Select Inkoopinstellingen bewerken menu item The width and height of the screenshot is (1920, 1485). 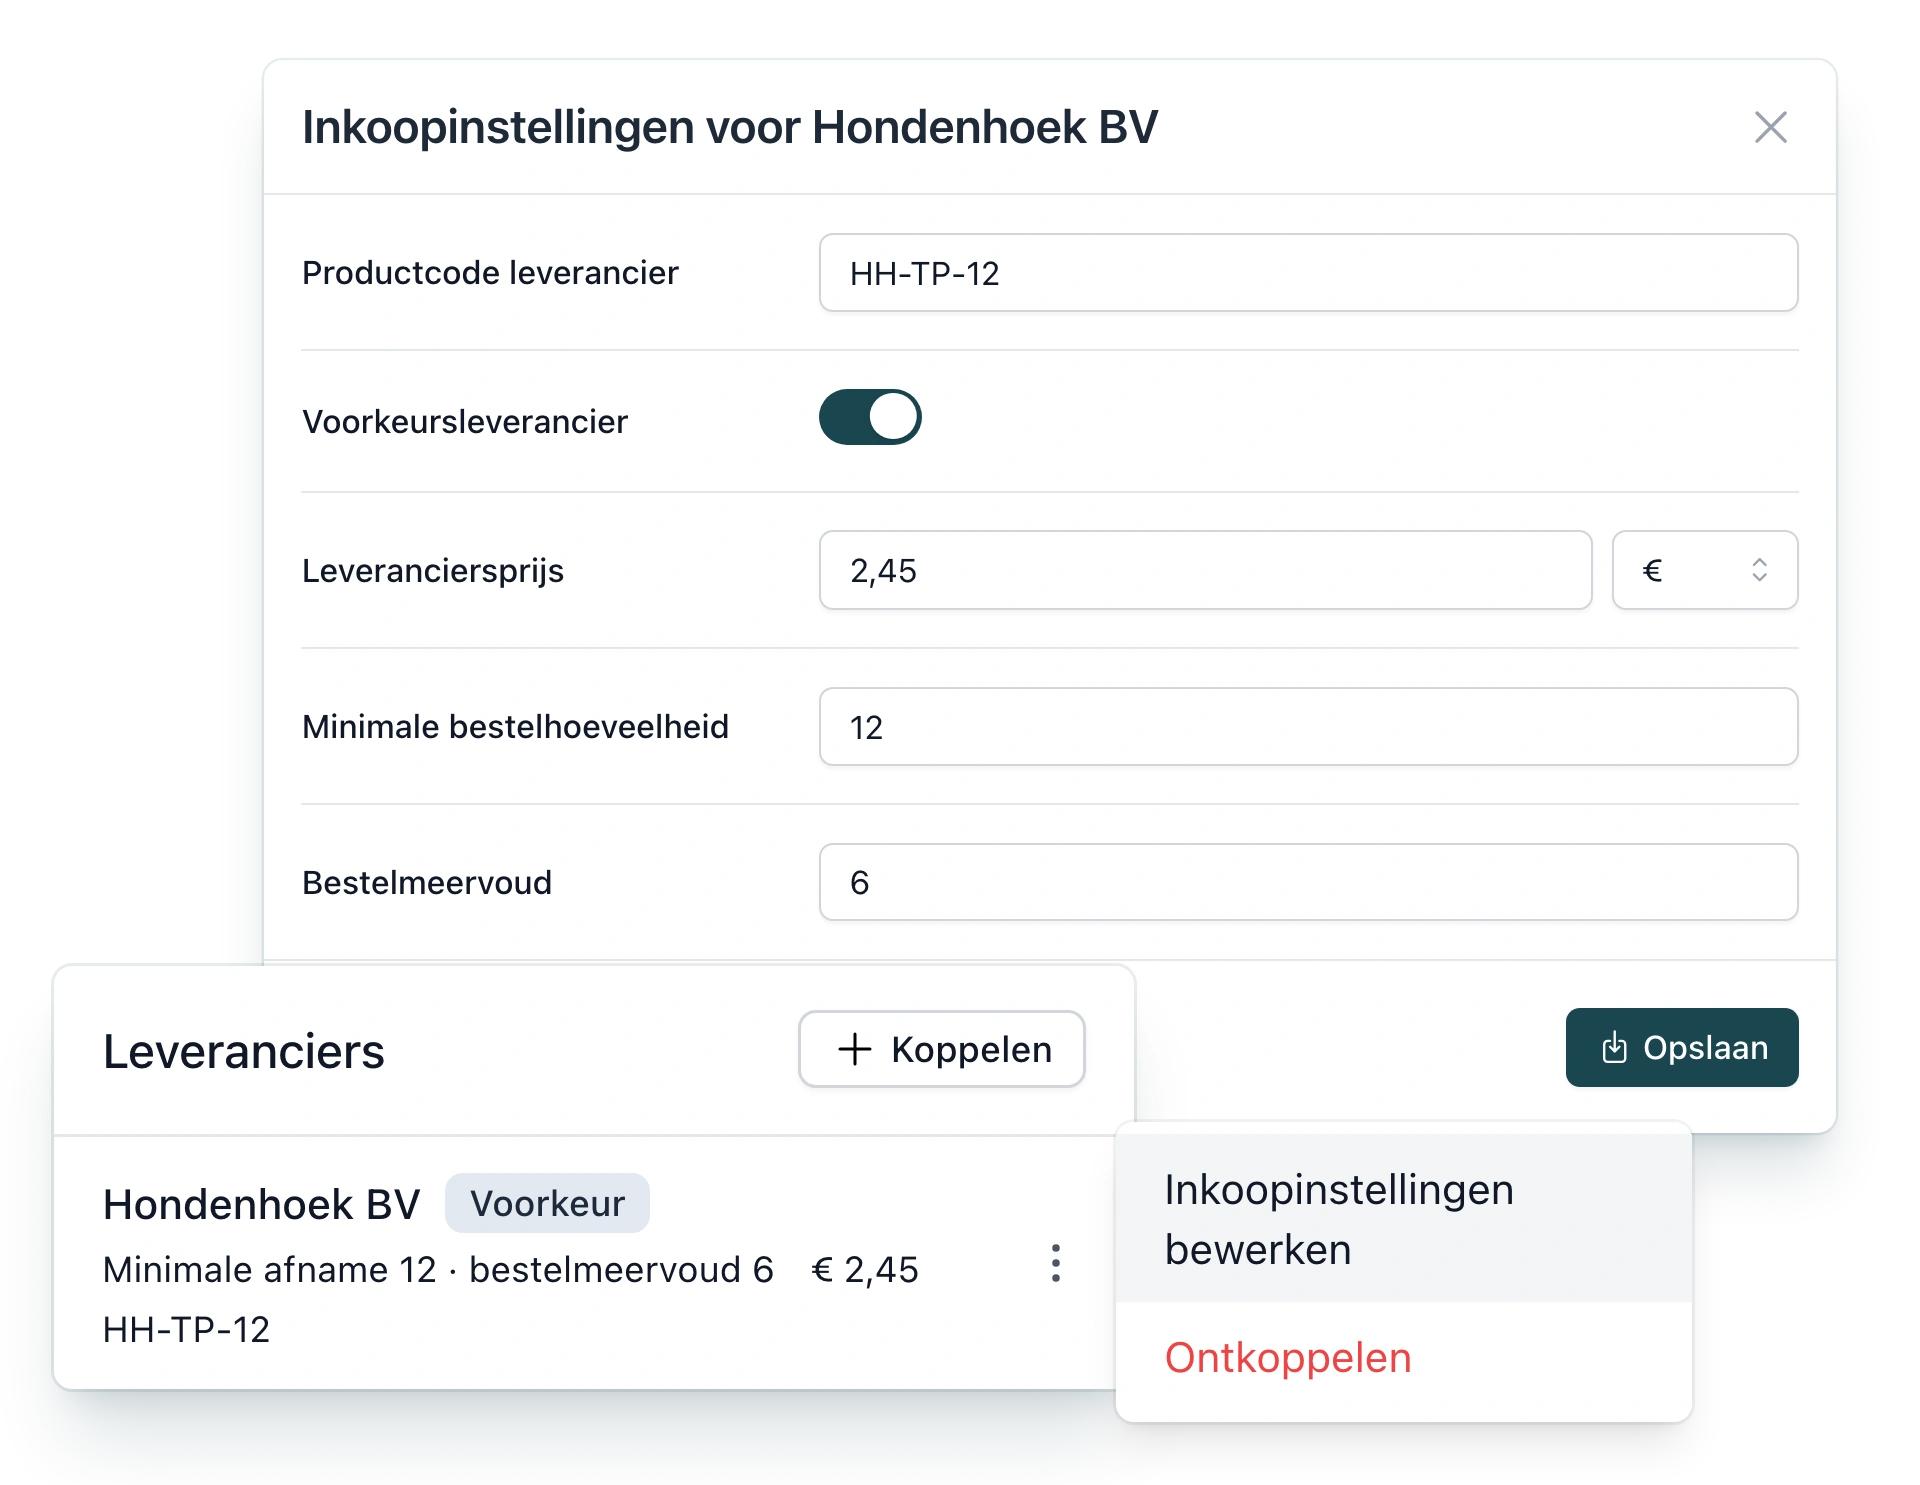point(1404,1219)
